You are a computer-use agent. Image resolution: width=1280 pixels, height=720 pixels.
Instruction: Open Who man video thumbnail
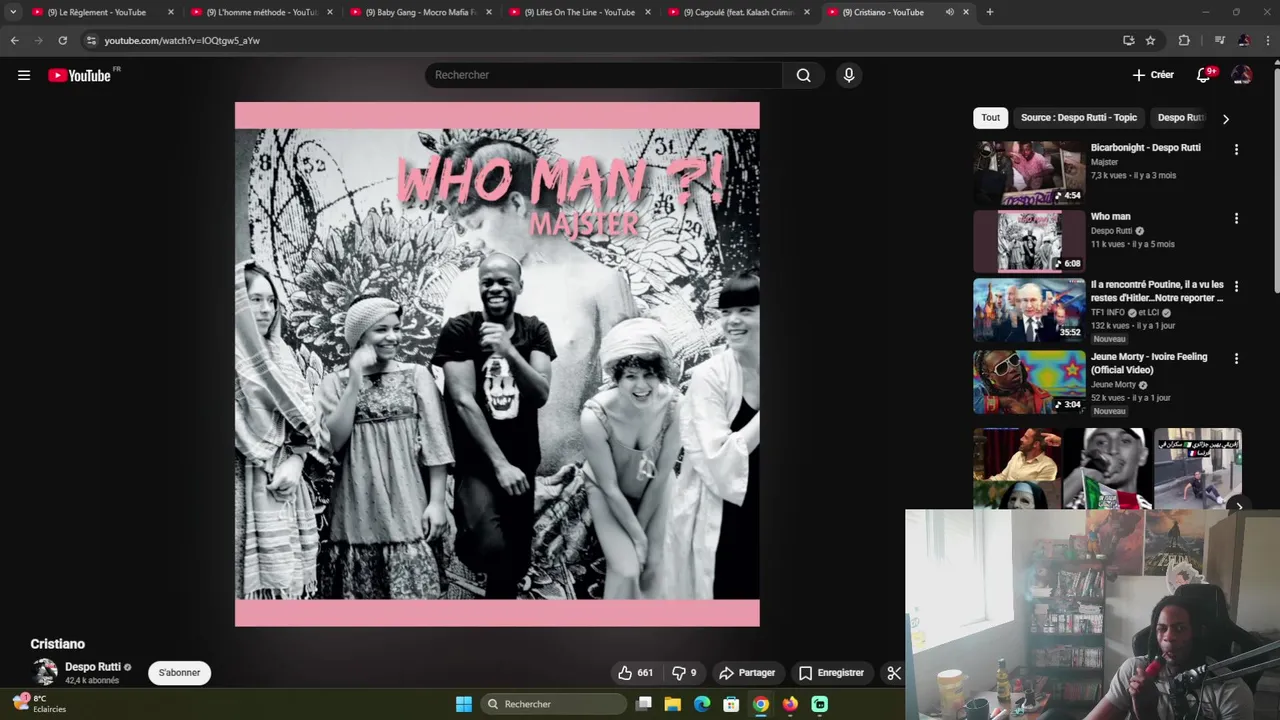(1029, 241)
